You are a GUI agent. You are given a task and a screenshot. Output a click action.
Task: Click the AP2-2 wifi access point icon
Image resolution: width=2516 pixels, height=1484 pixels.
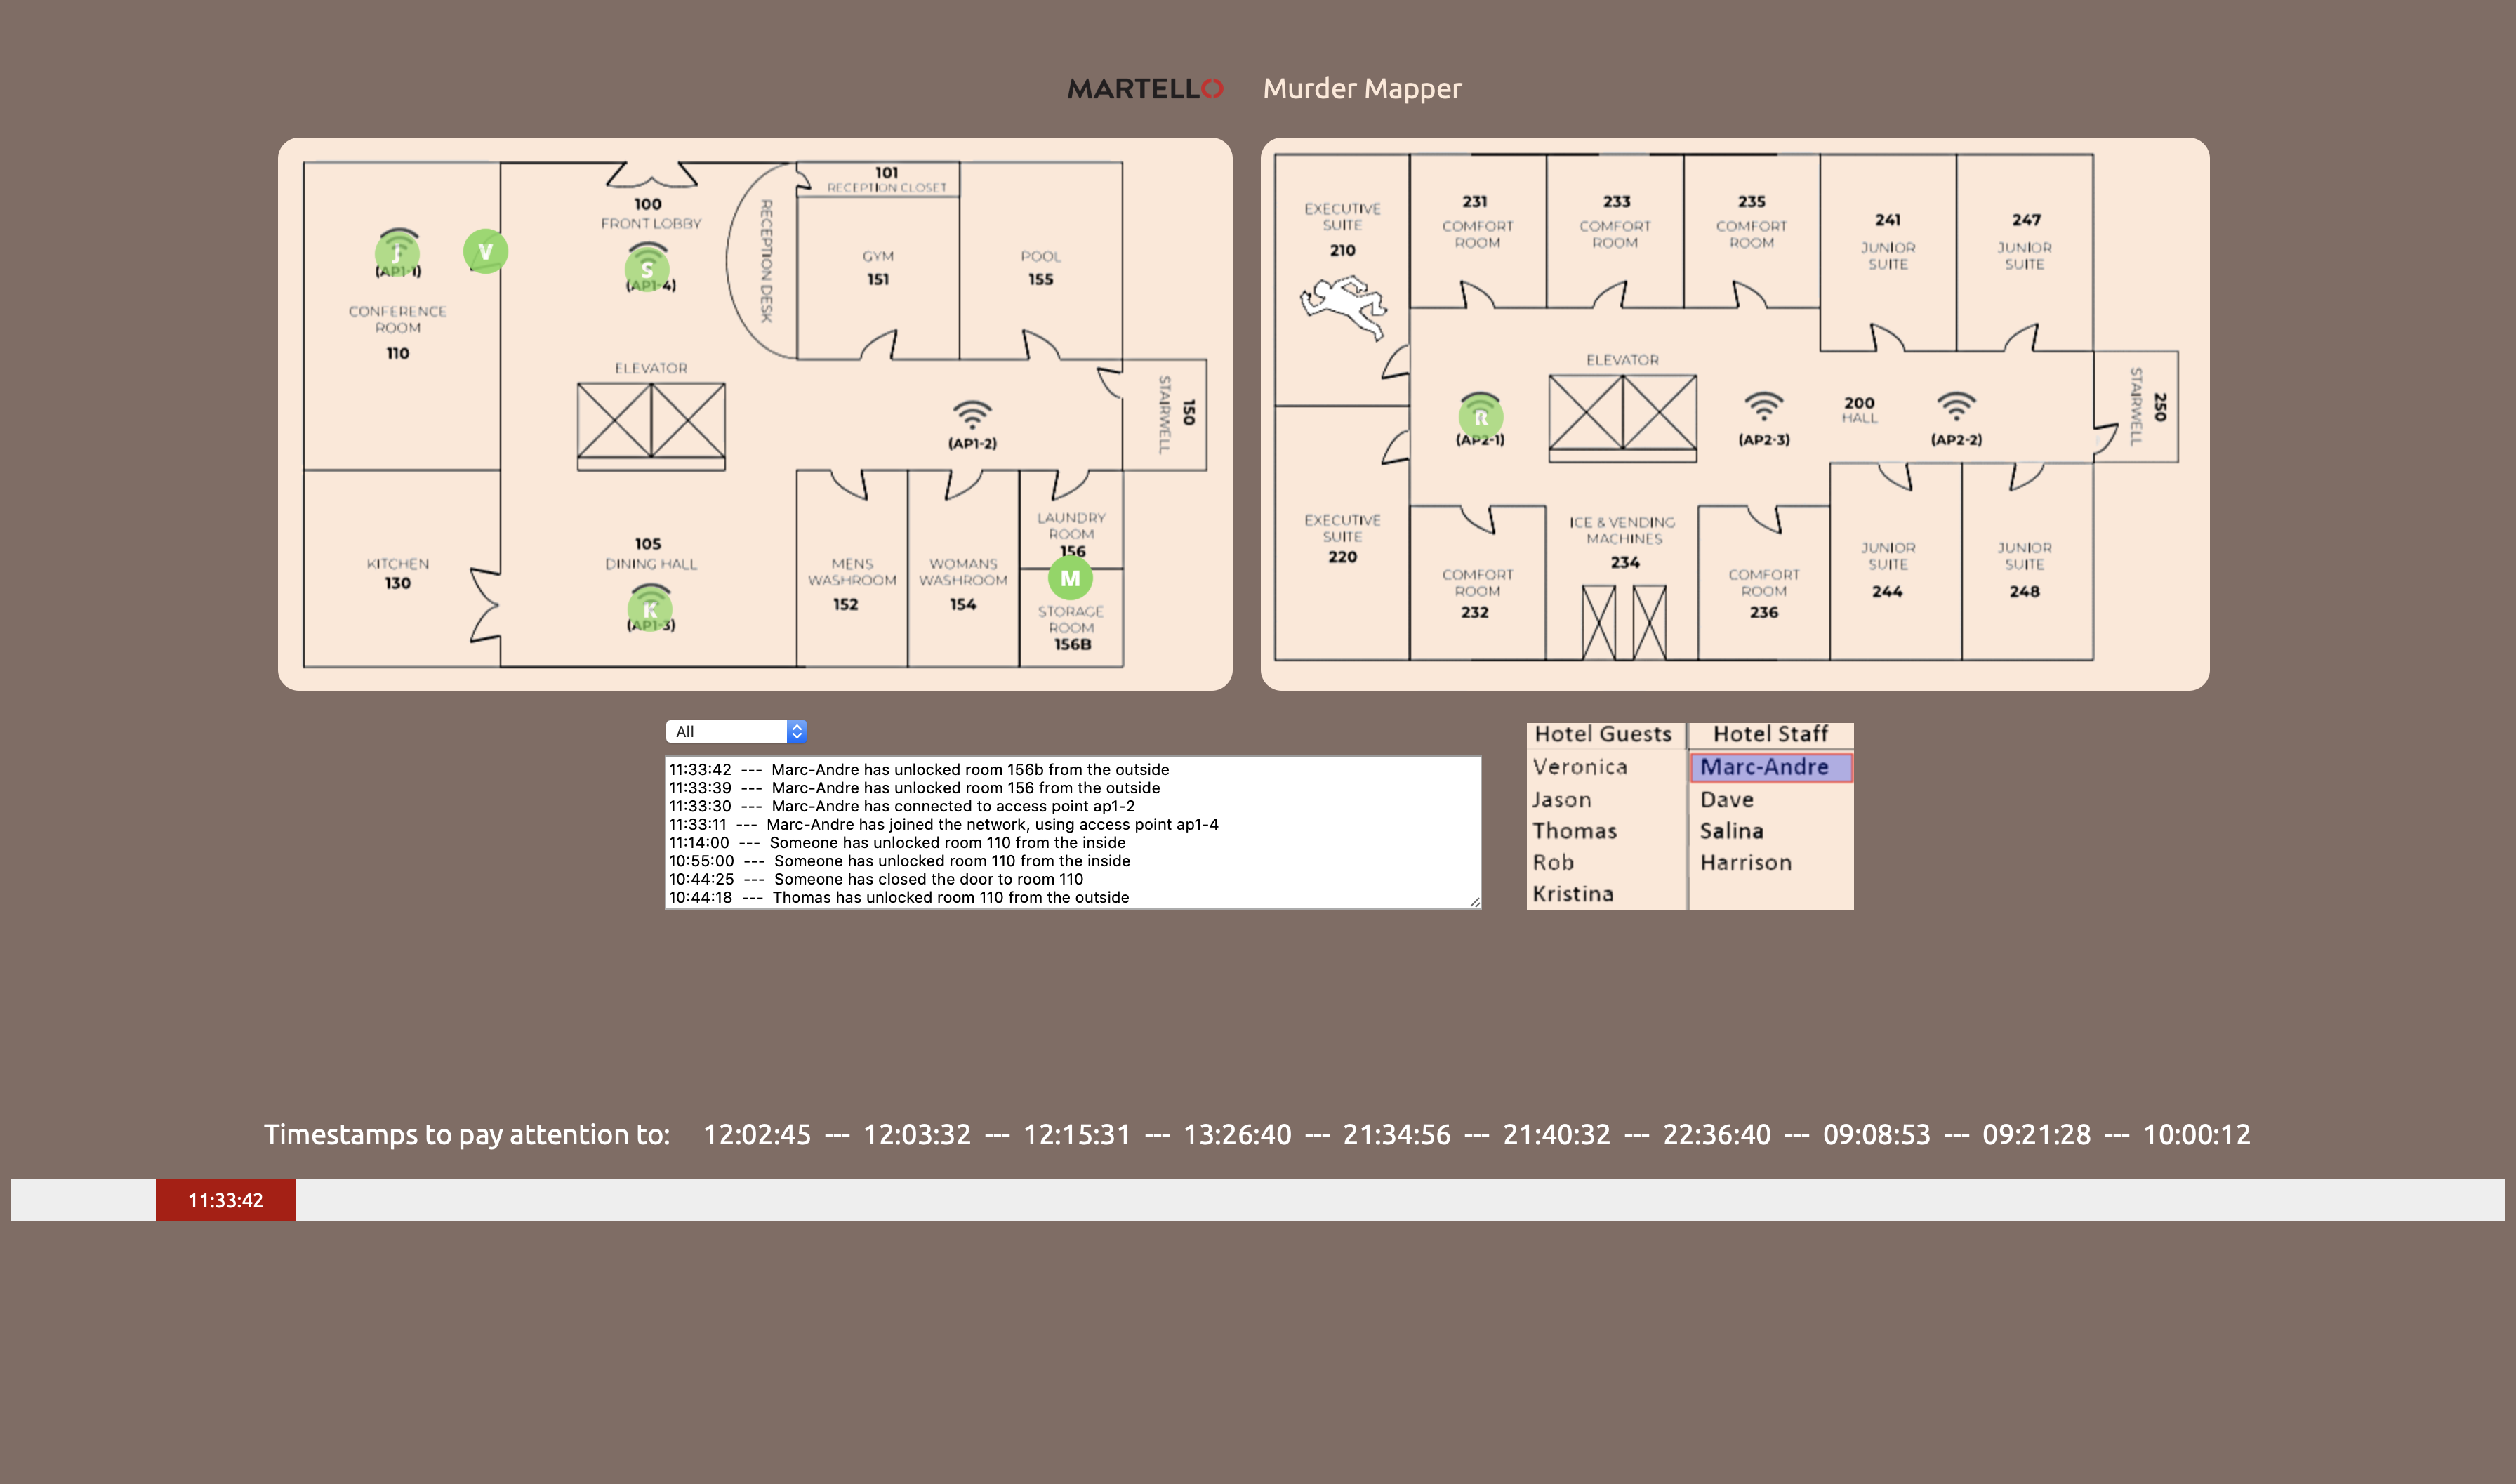point(1956,407)
